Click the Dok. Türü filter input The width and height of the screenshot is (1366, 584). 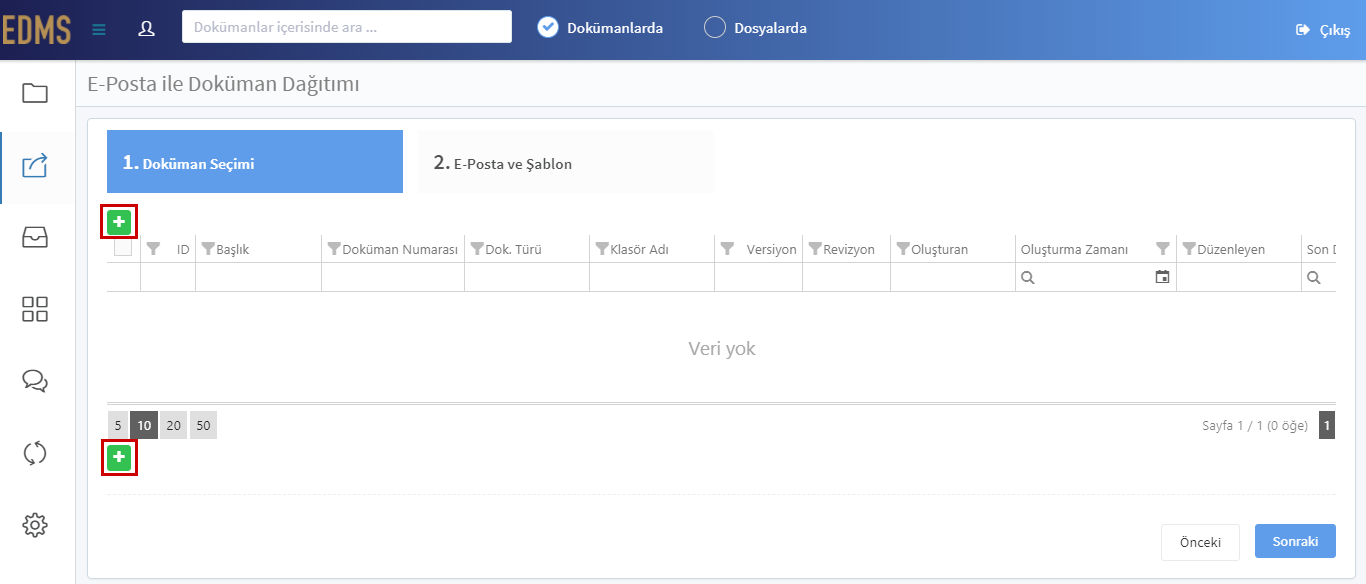point(527,277)
